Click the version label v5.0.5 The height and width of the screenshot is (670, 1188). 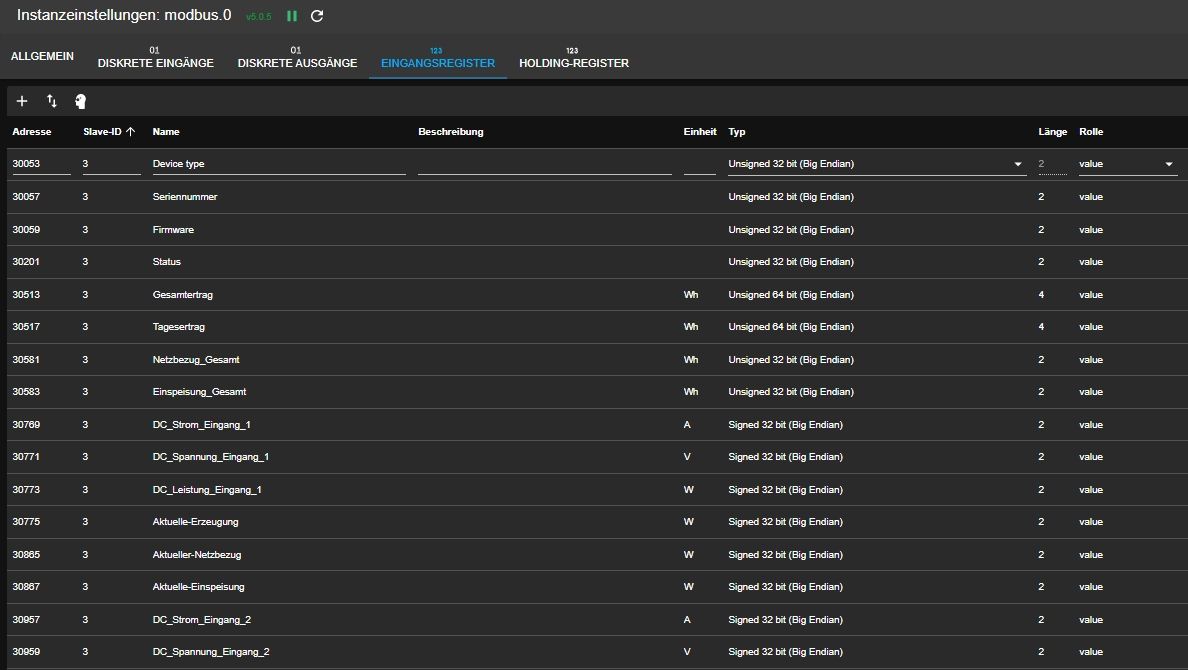(x=258, y=17)
